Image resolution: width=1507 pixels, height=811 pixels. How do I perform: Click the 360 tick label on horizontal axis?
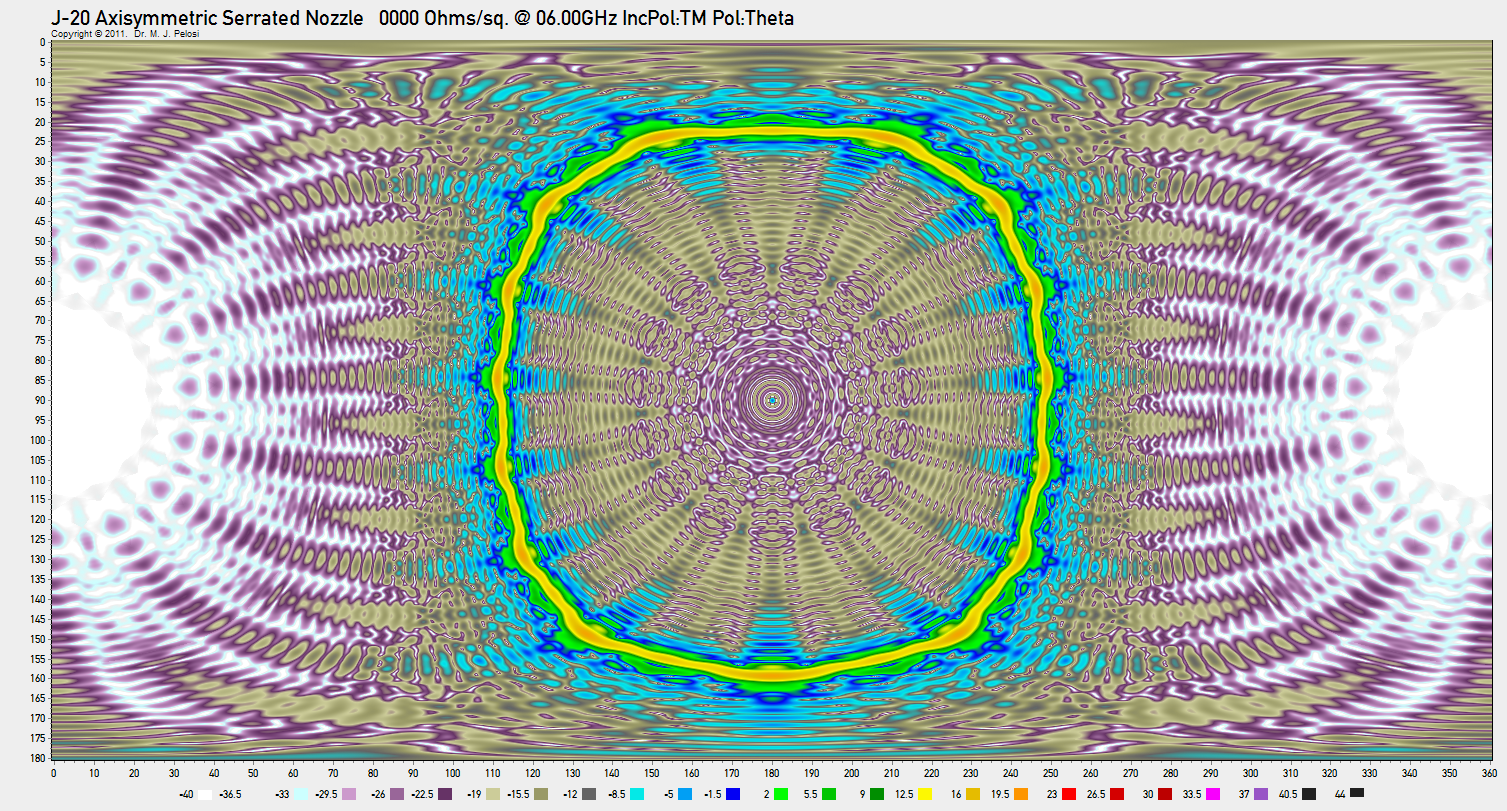click(x=1489, y=773)
